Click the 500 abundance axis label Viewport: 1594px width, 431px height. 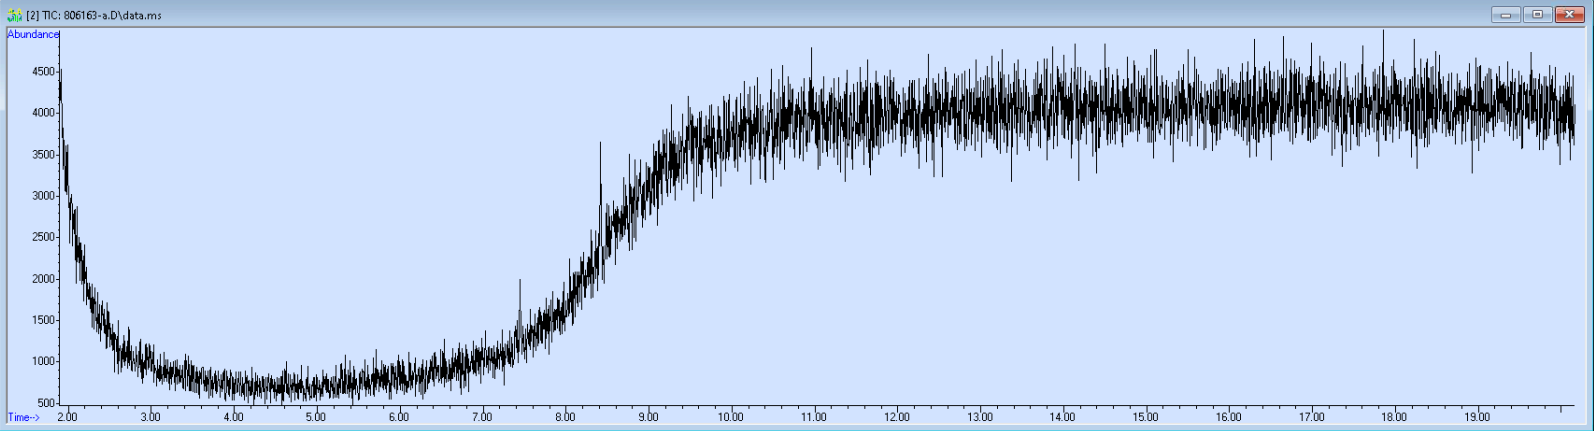click(46, 403)
